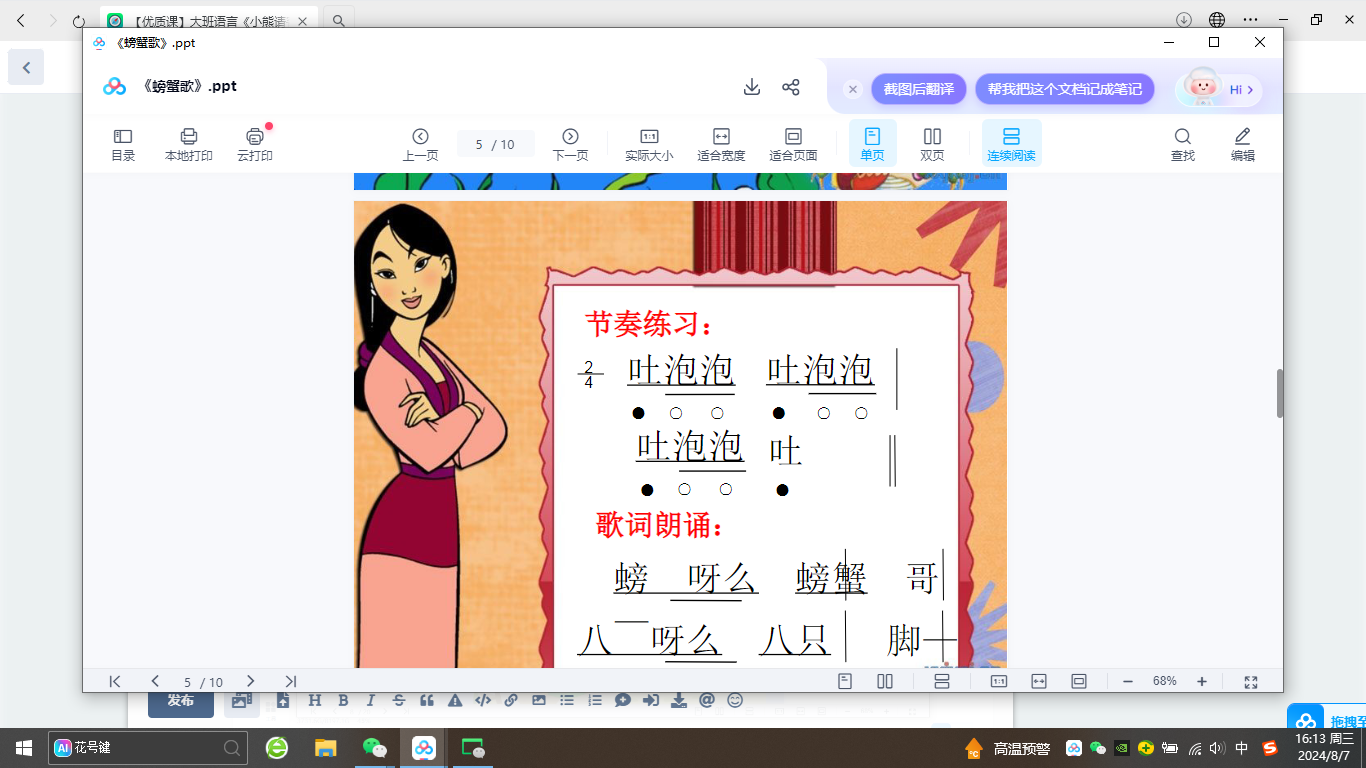
Task: Go to next page with 下一页
Action: (570, 145)
